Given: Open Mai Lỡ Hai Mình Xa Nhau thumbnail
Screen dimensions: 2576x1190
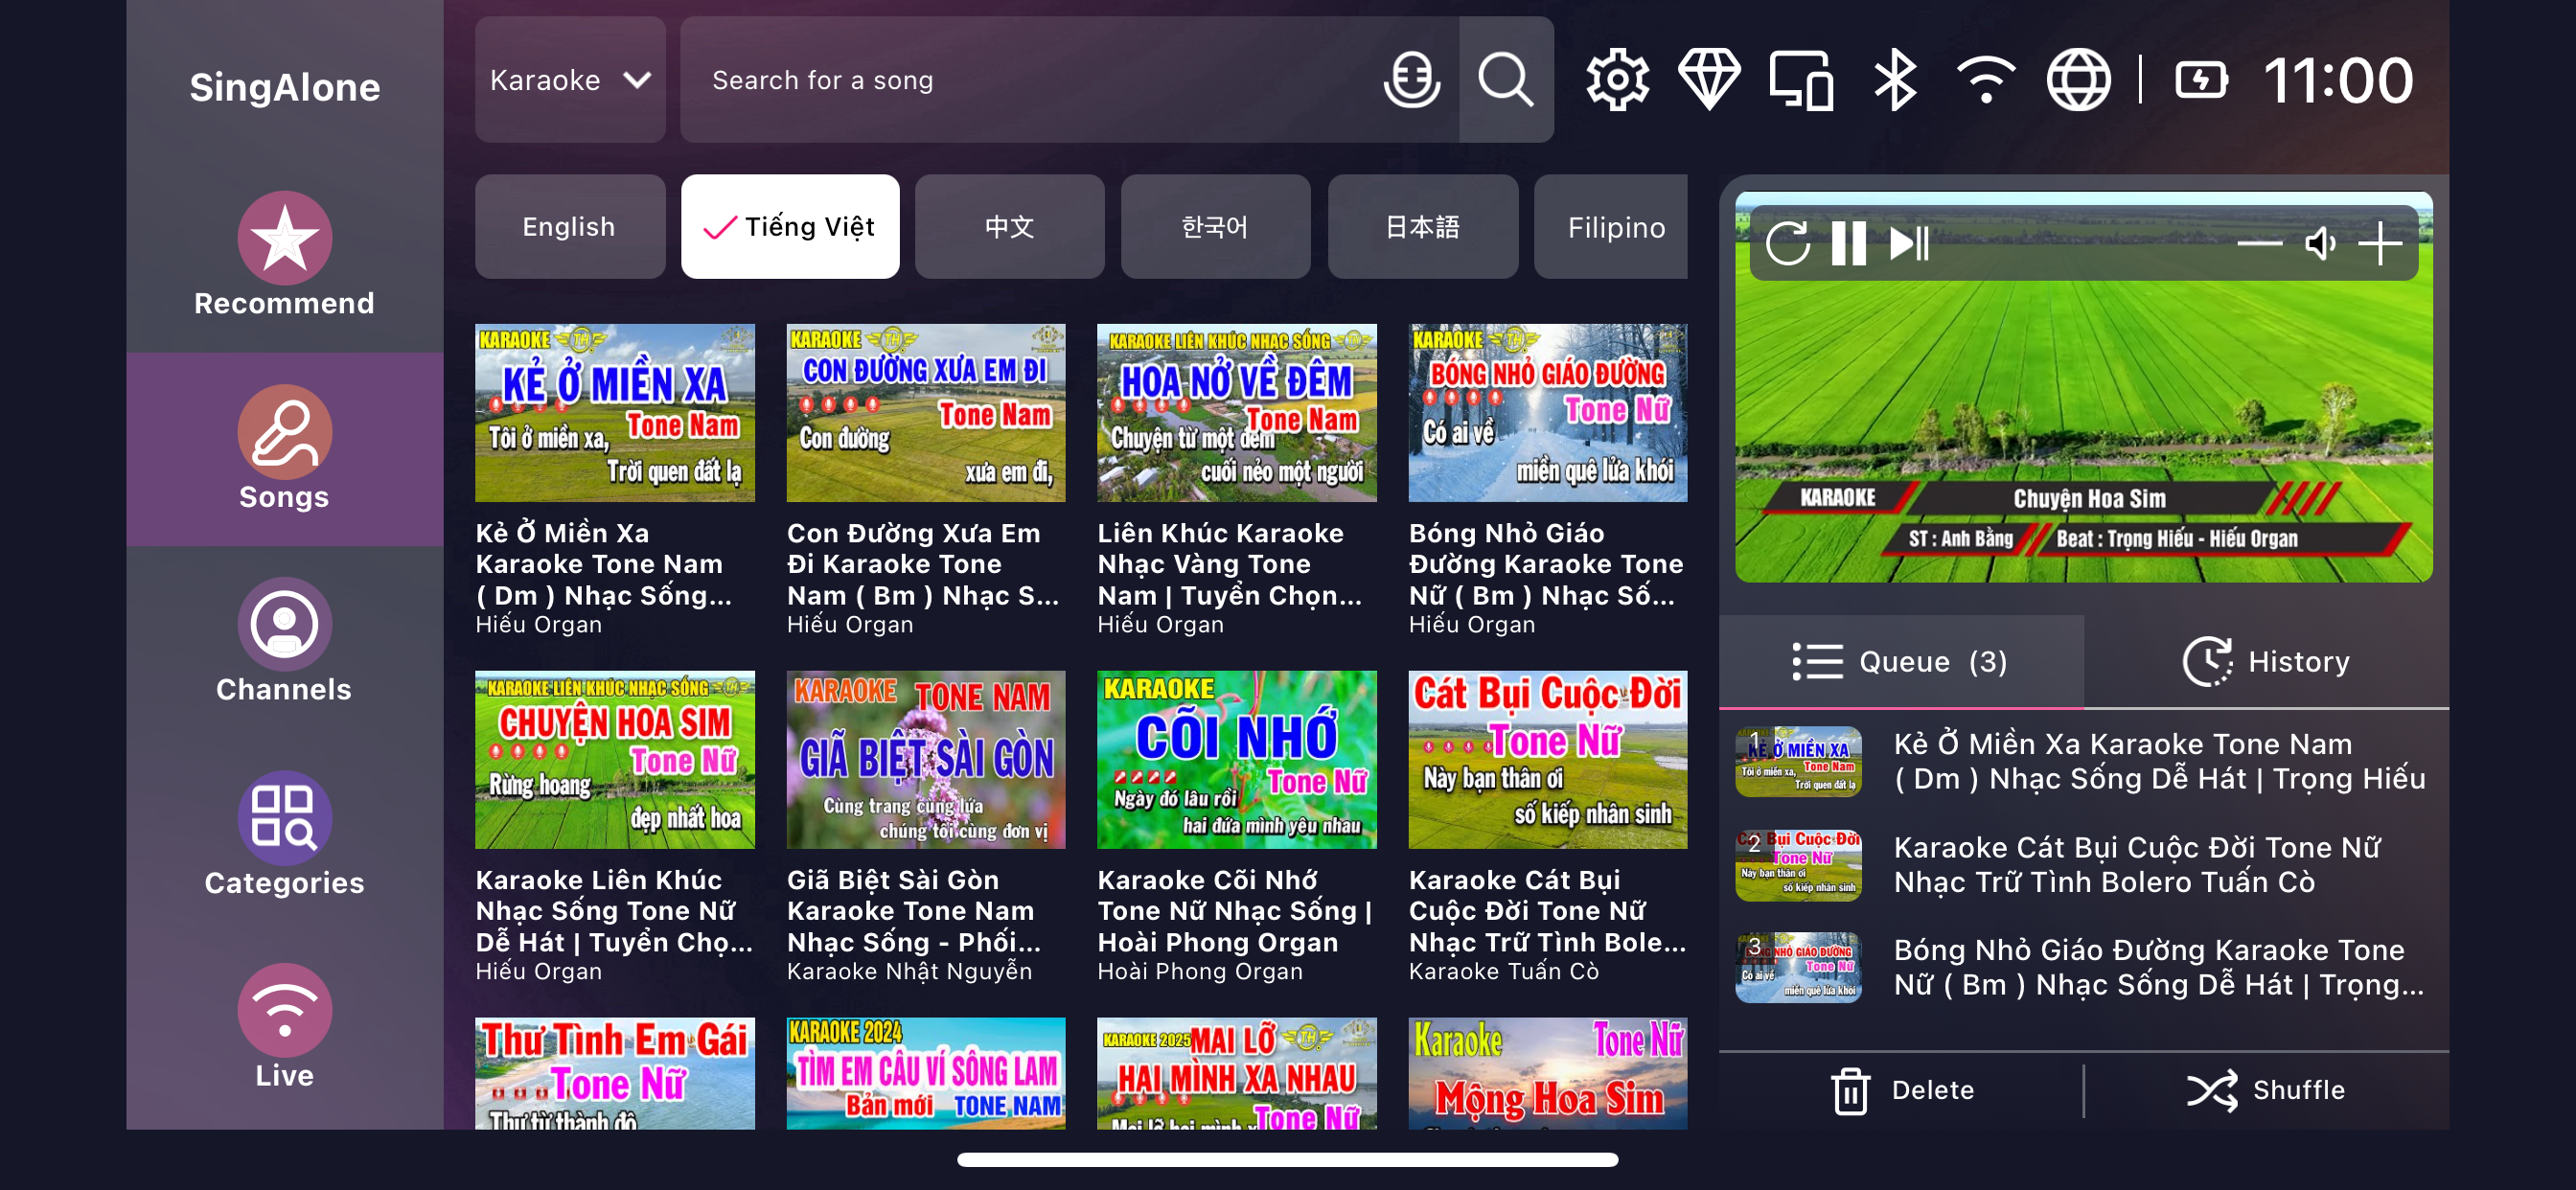Looking at the screenshot, I should click(1237, 1073).
